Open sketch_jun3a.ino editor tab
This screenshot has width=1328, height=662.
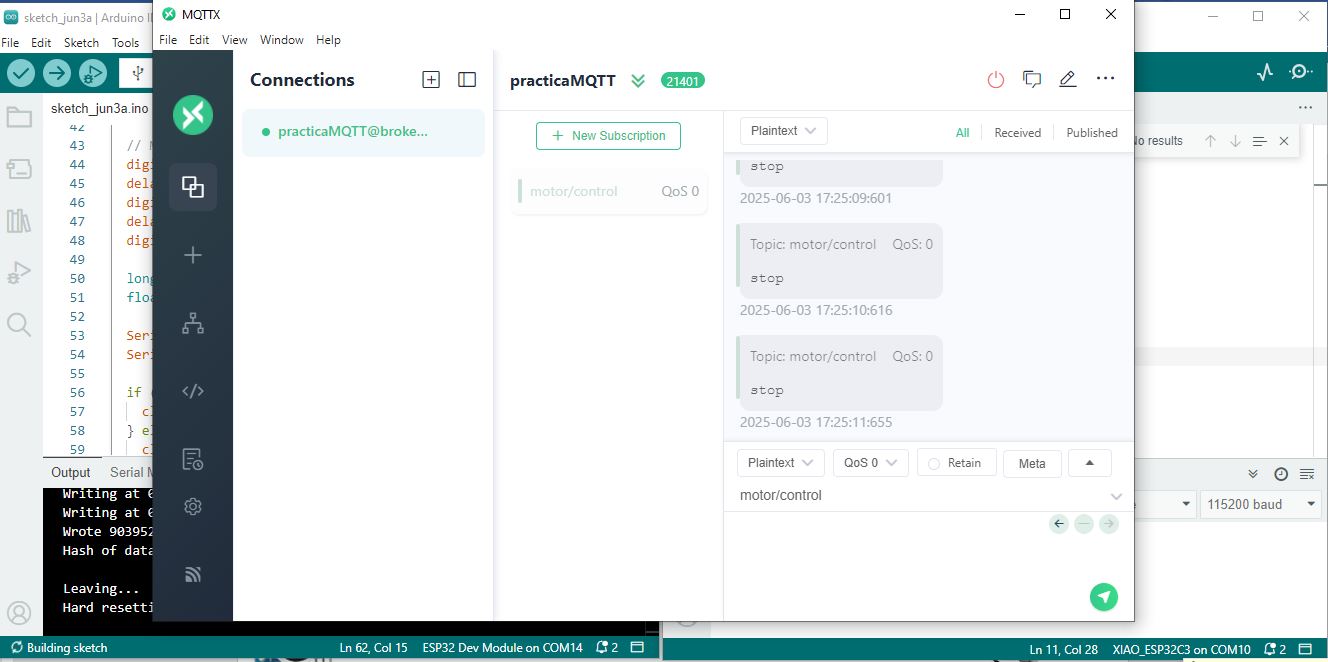pyautogui.click(x=99, y=108)
